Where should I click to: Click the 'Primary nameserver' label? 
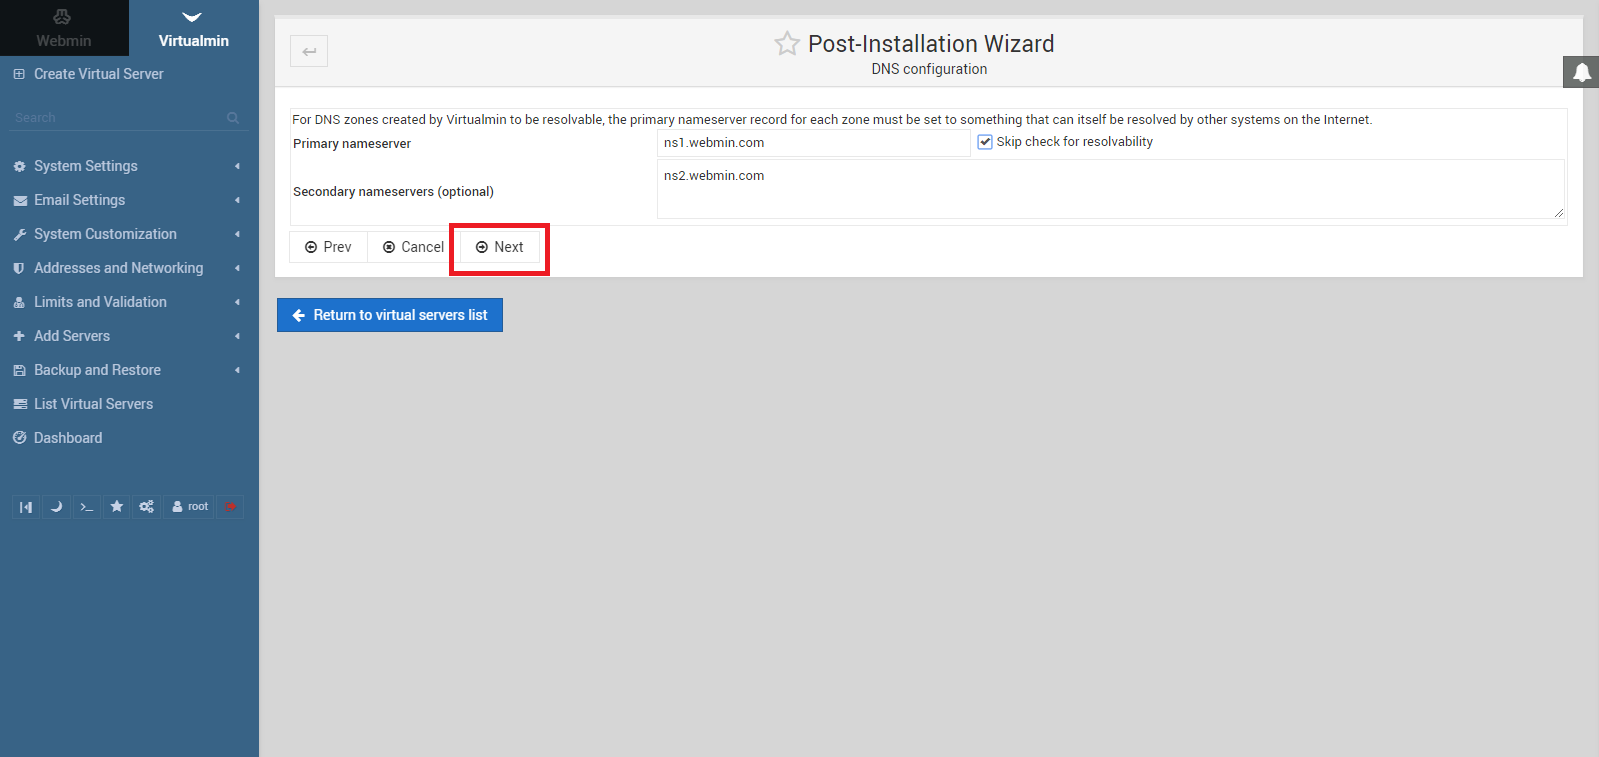(352, 144)
